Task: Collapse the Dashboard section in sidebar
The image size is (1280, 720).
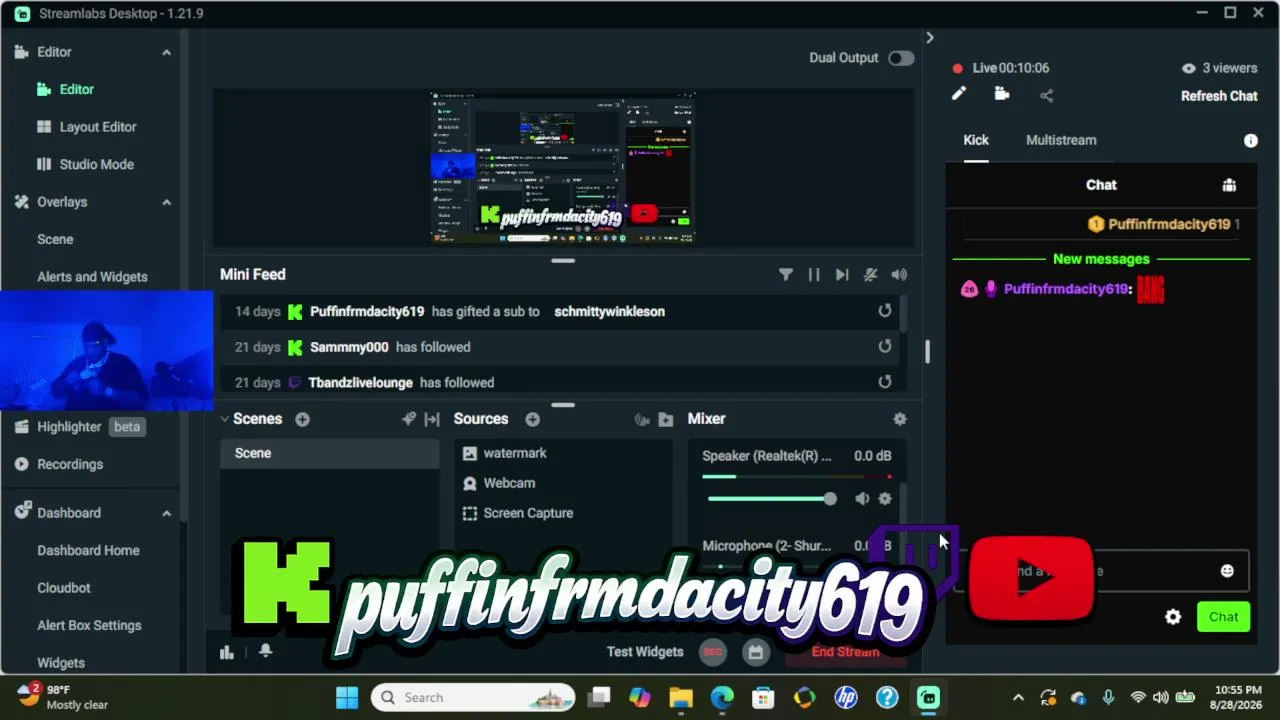Action: [x=166, y=513]
